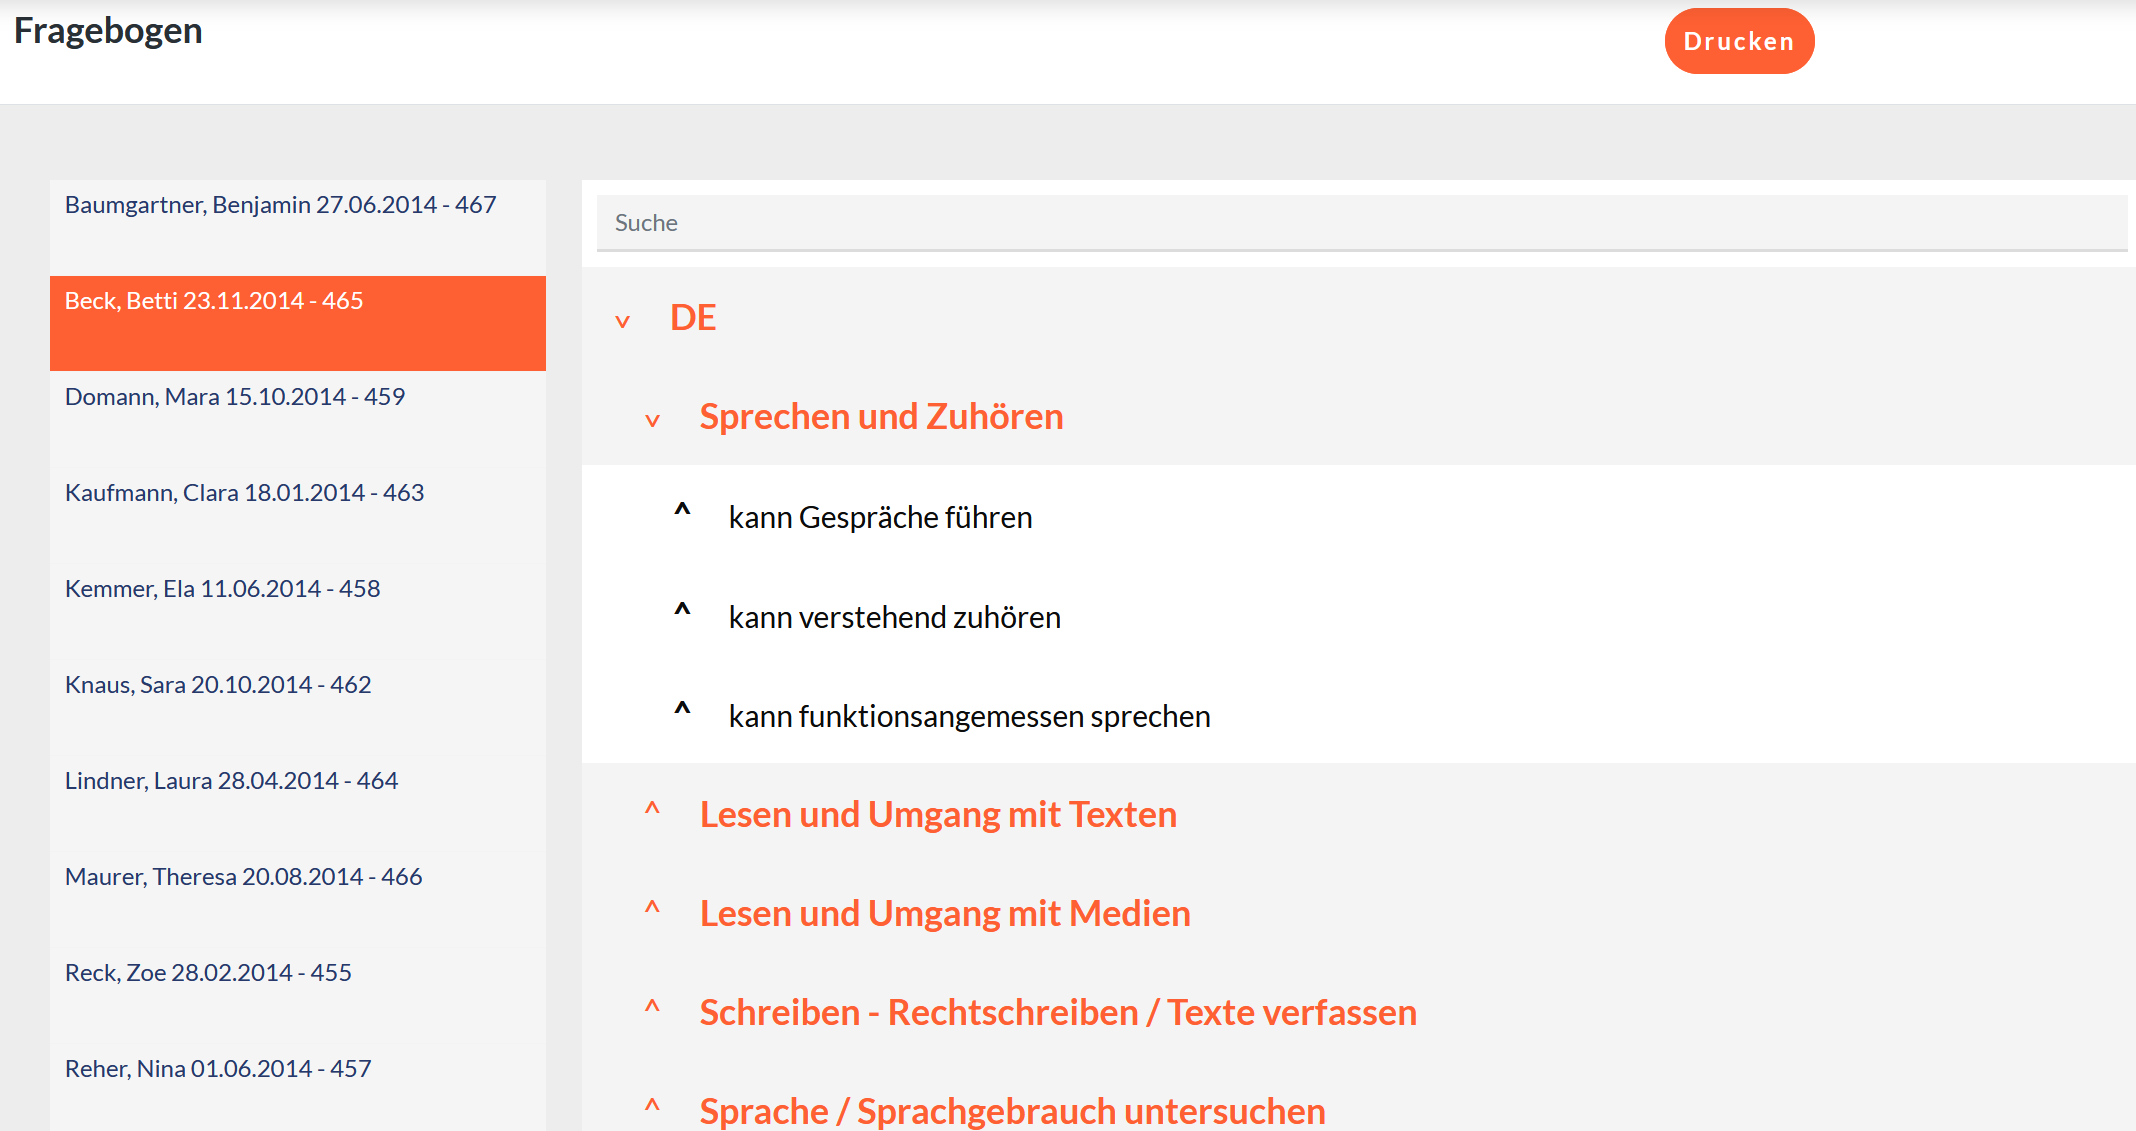Pick Knaus, Sara from the list
Image resolution: width=2136 pixels, height=1131 pixels.
[218, 685]
